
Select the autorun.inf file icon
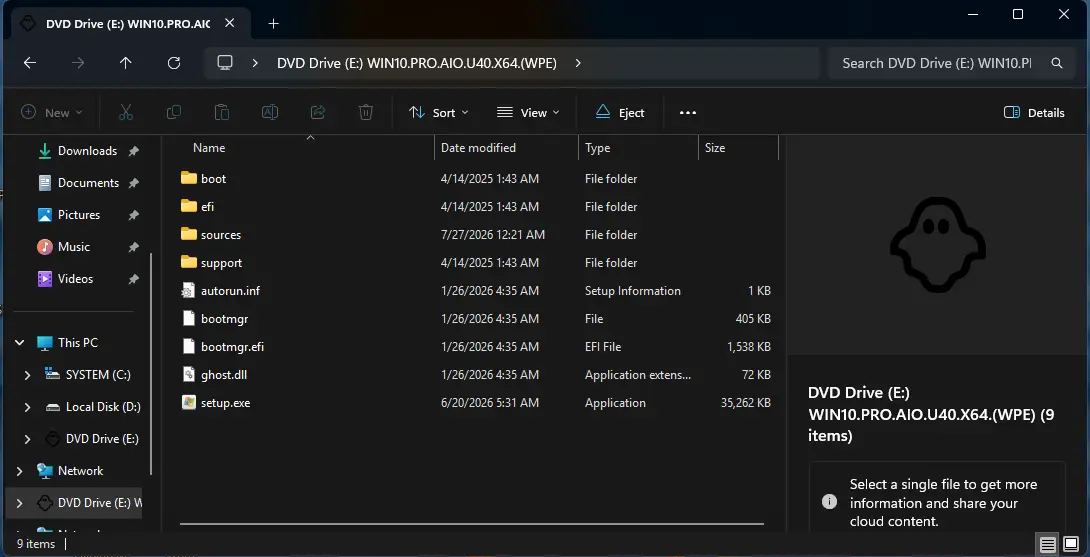point(188,291)
